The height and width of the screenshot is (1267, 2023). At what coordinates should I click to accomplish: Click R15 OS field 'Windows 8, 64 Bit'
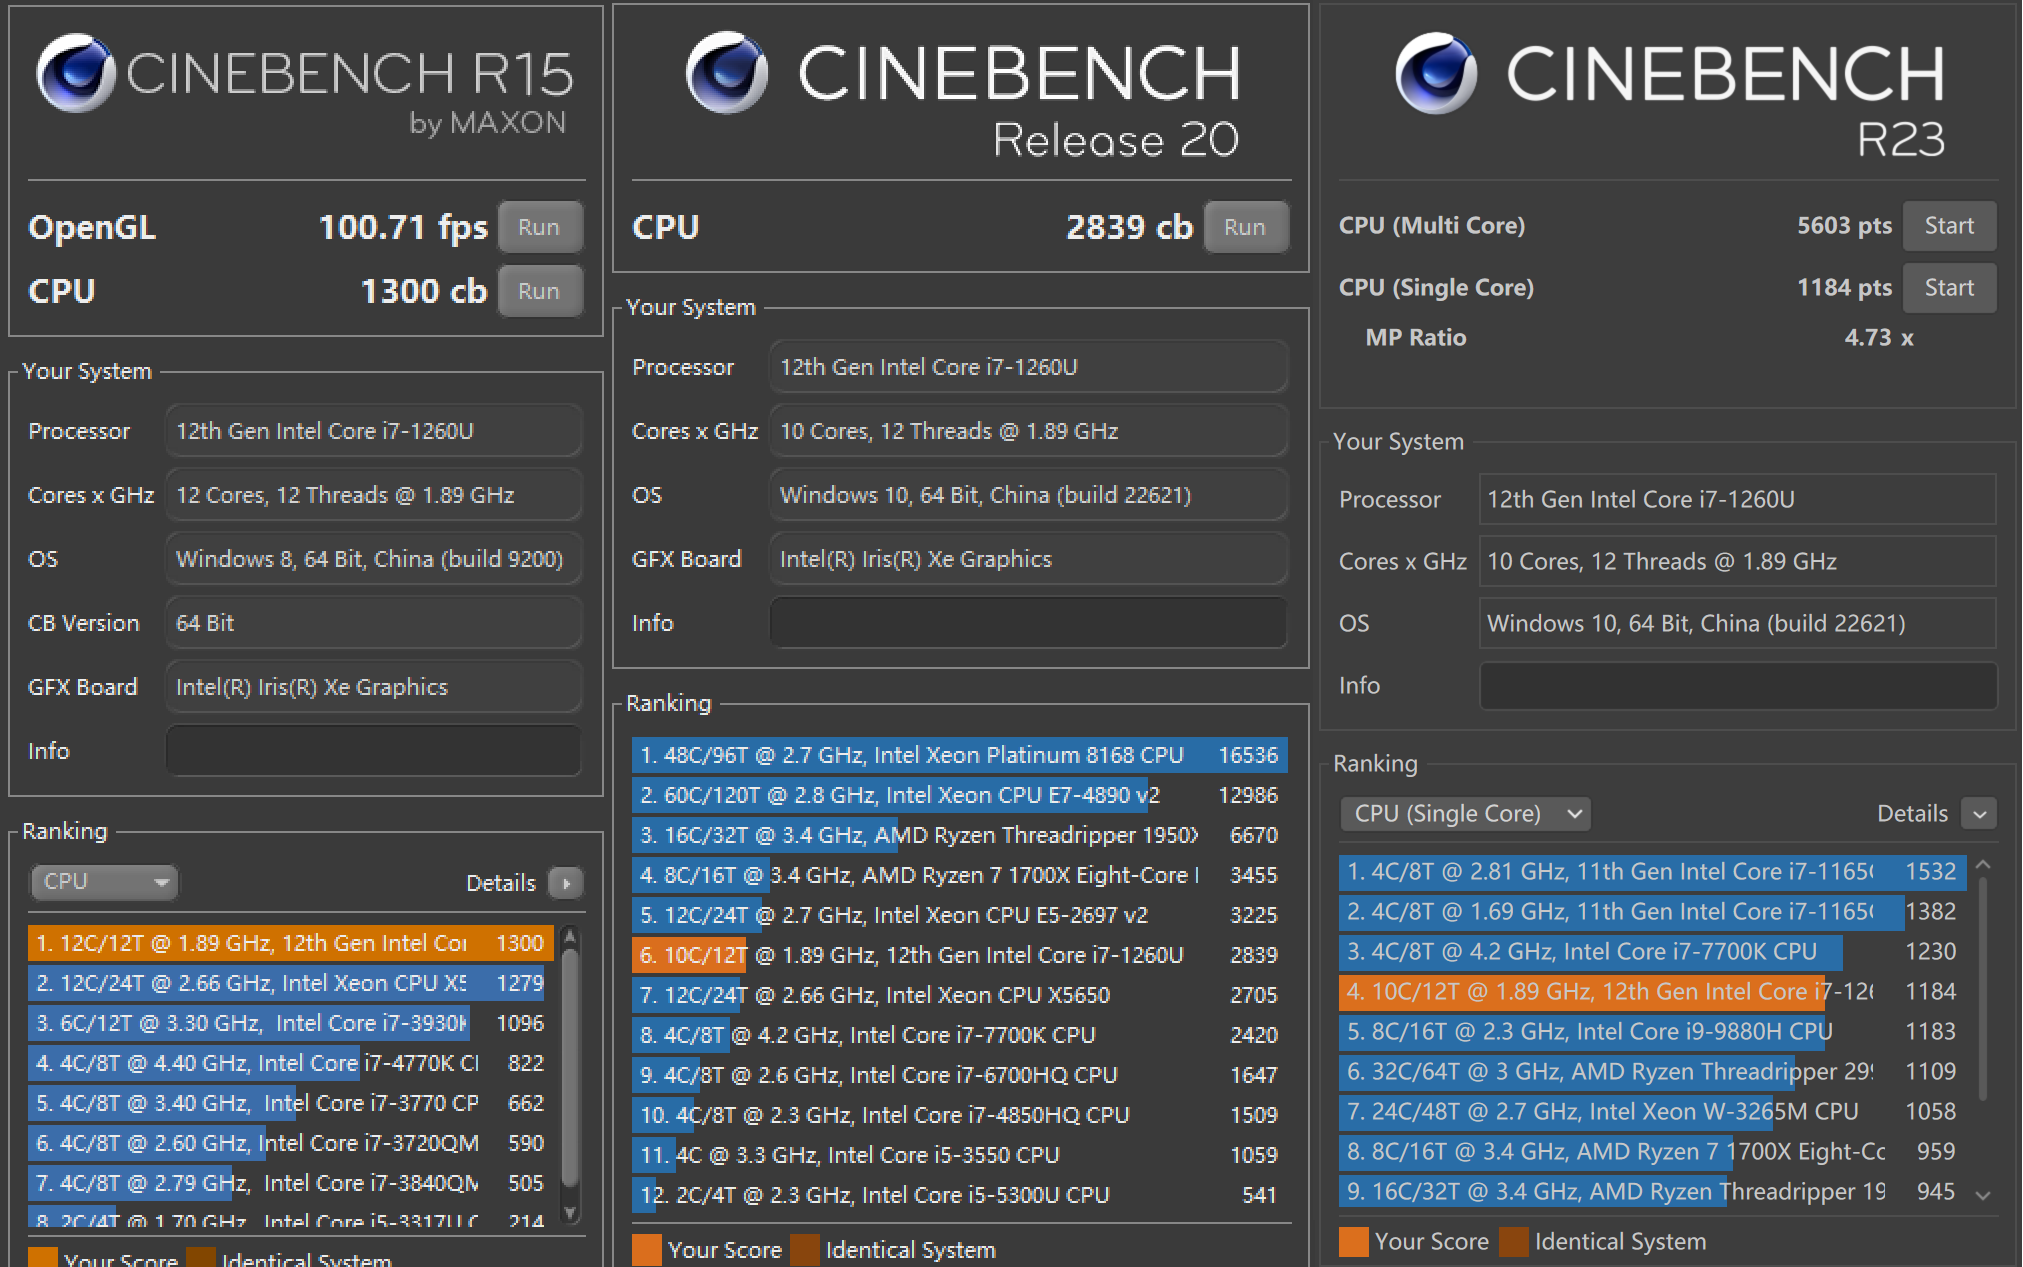coord(373,559)
